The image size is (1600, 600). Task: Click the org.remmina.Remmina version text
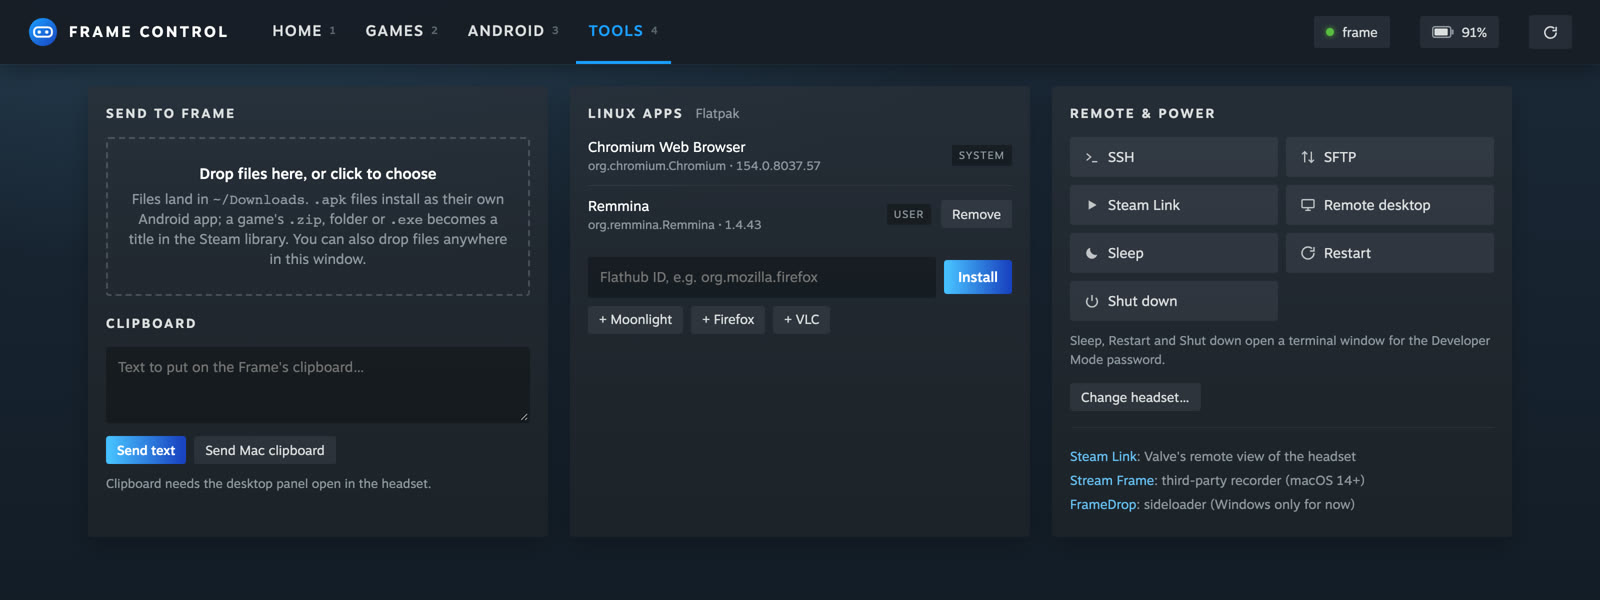(x=674, y=225)
